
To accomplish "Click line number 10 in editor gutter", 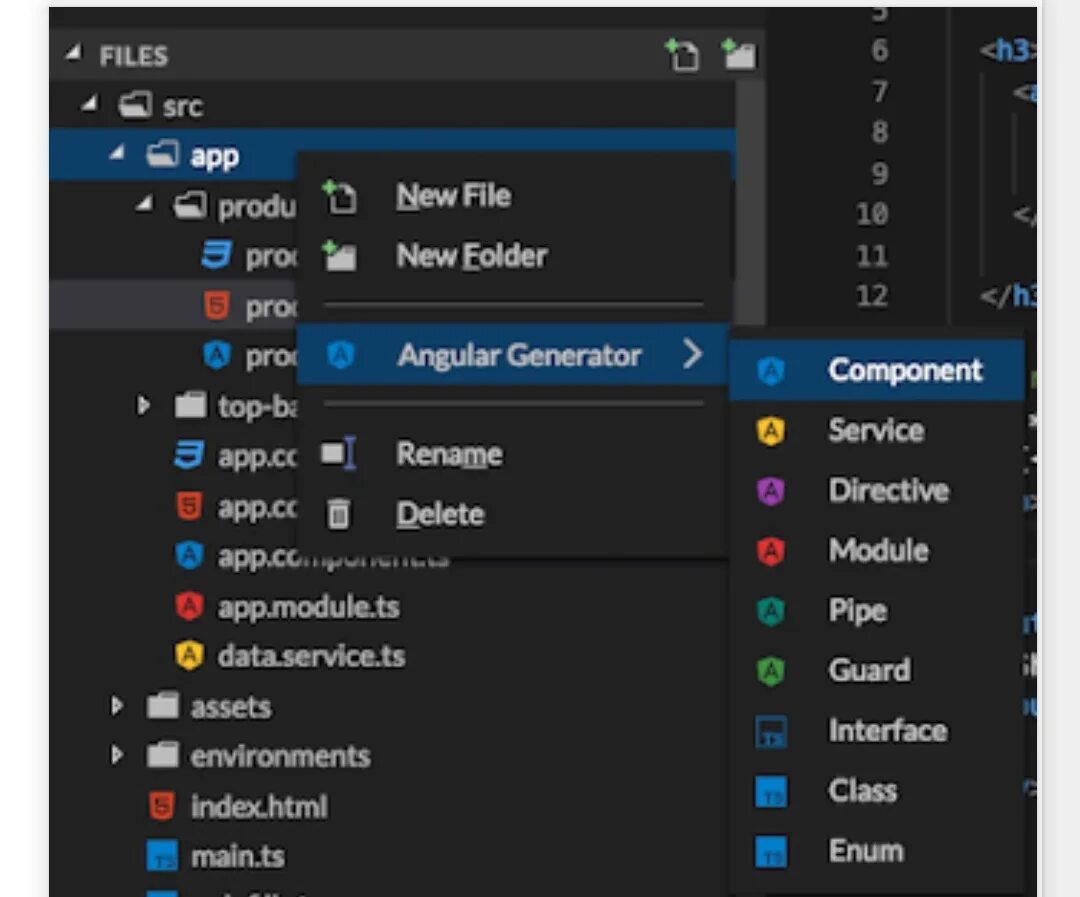I will pyautogui.click(x=872, y=214).
